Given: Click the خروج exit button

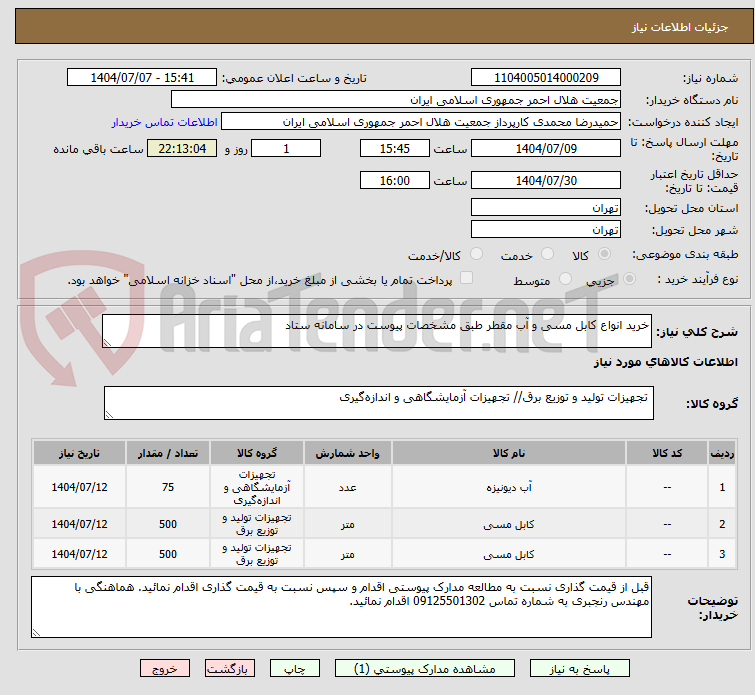Looking at the screenshot, I should 165,669.
